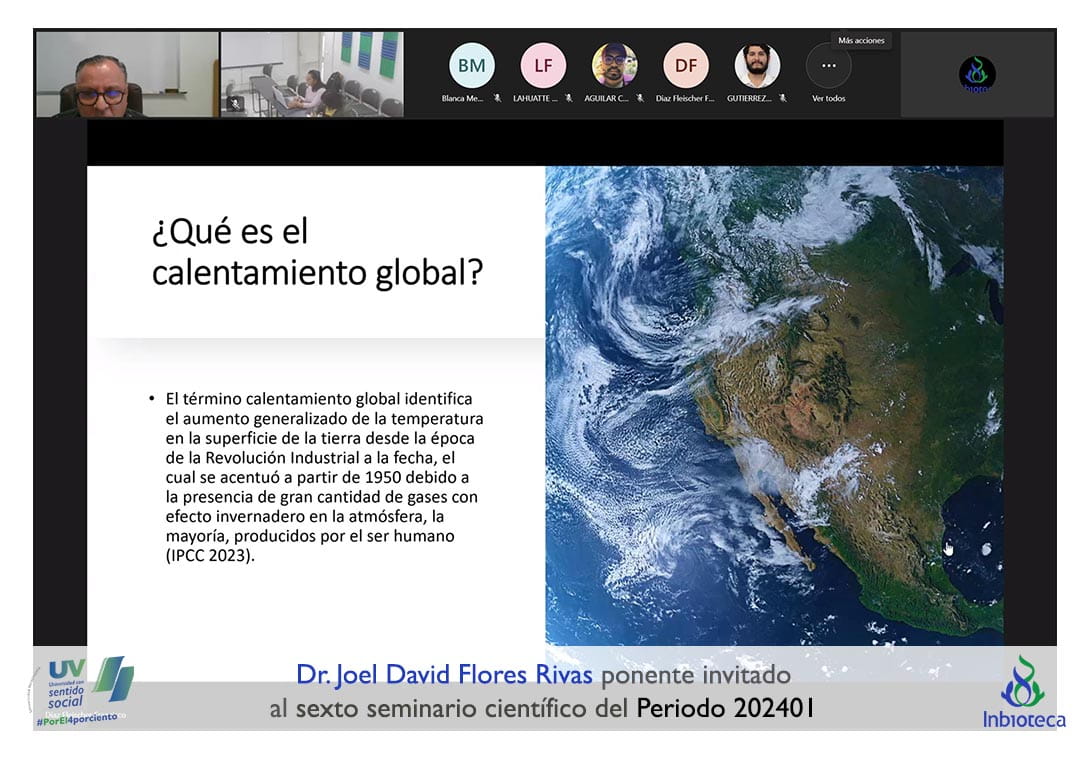Click Blanca's BM participant avatar
The height and width of the screenshot is (760, 1090).
click(471, 66)
